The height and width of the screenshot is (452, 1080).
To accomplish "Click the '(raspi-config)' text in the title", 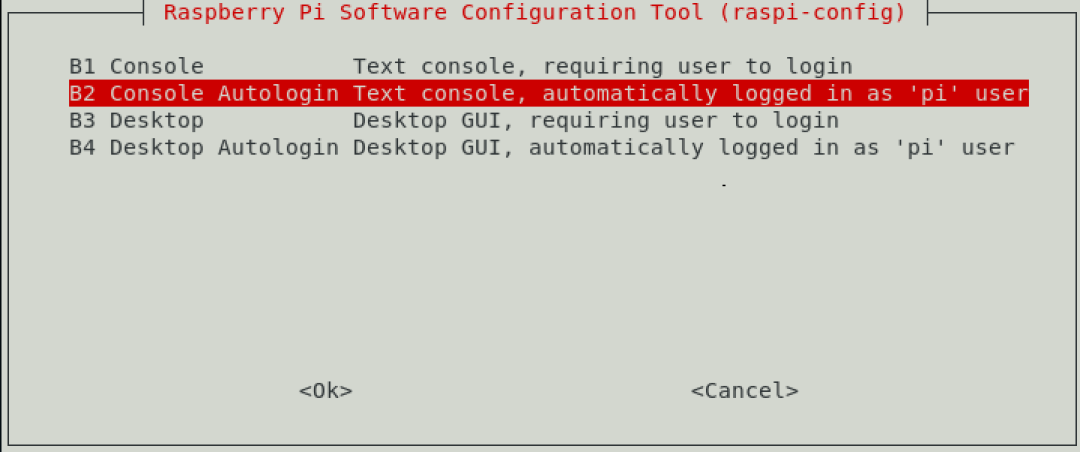I will point(812,12).
